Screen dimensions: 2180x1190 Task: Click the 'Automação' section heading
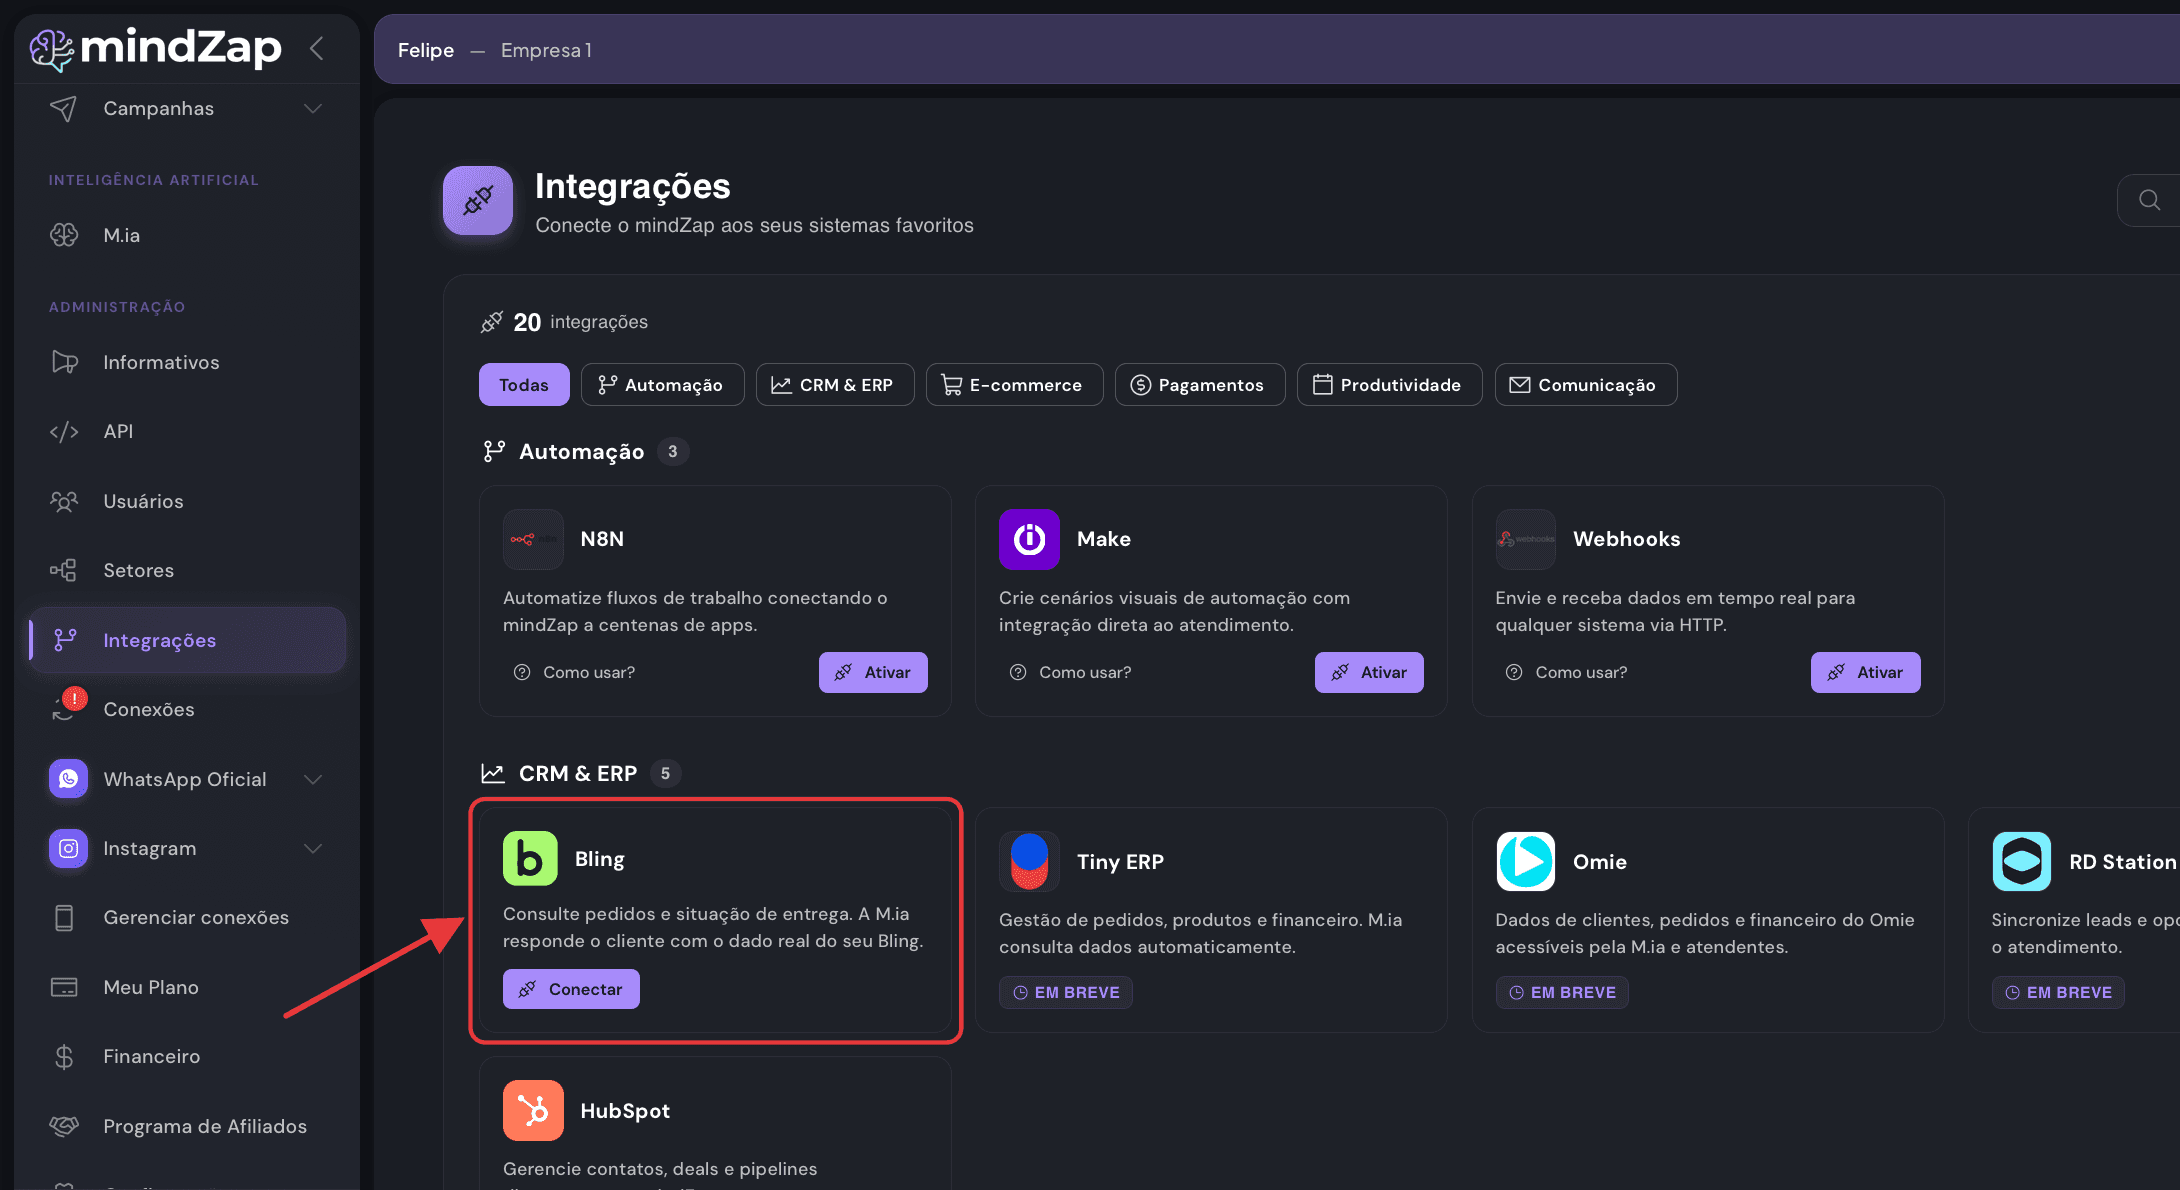tap(581, 451)
